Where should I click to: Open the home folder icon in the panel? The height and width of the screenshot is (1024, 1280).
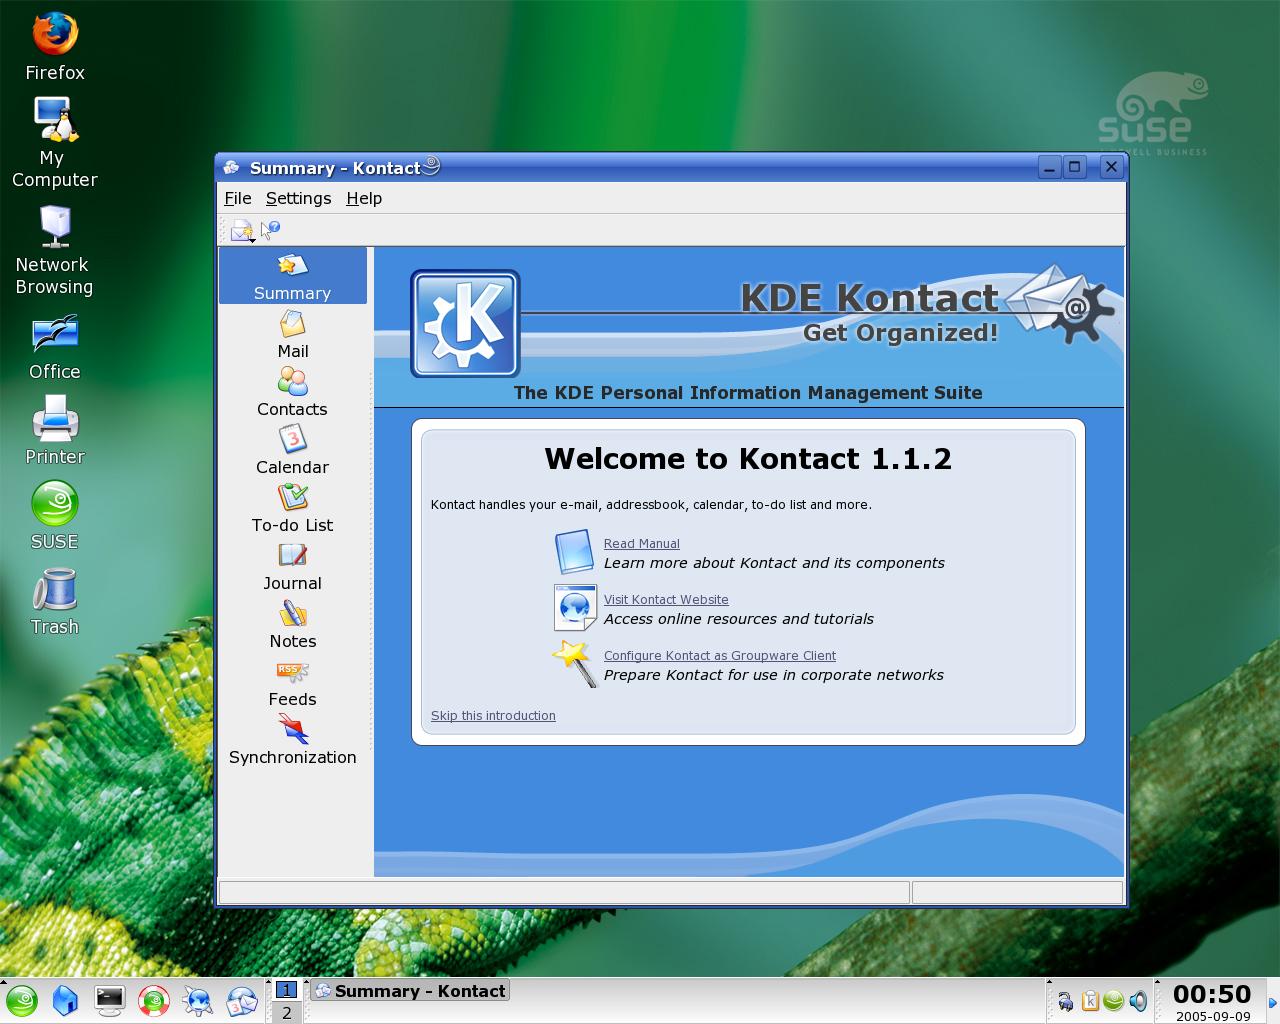pyautogui.click(x=65, y=1000)
